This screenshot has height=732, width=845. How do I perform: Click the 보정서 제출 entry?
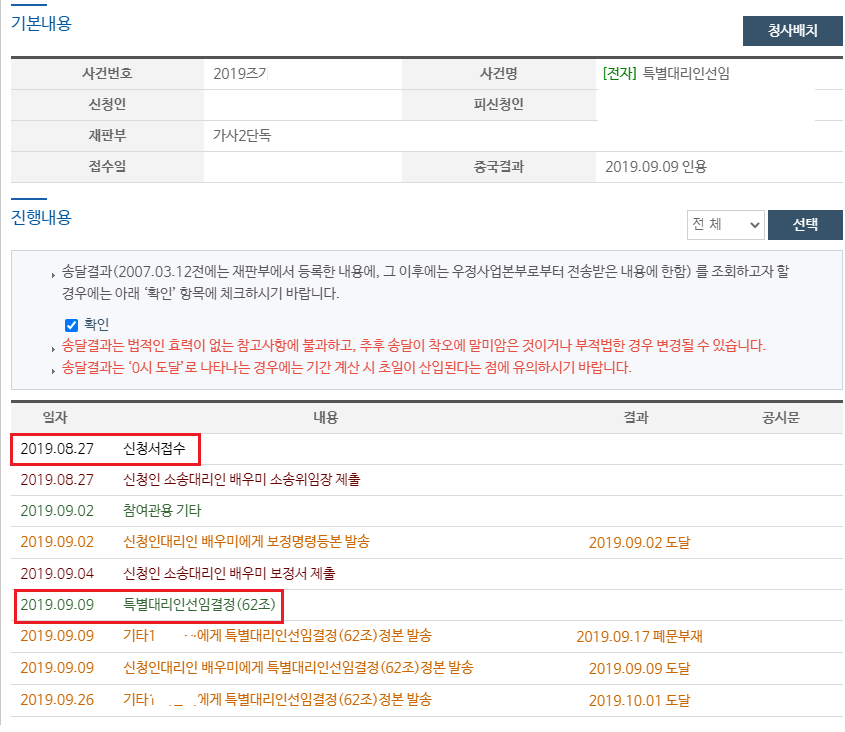pos(229,574)
